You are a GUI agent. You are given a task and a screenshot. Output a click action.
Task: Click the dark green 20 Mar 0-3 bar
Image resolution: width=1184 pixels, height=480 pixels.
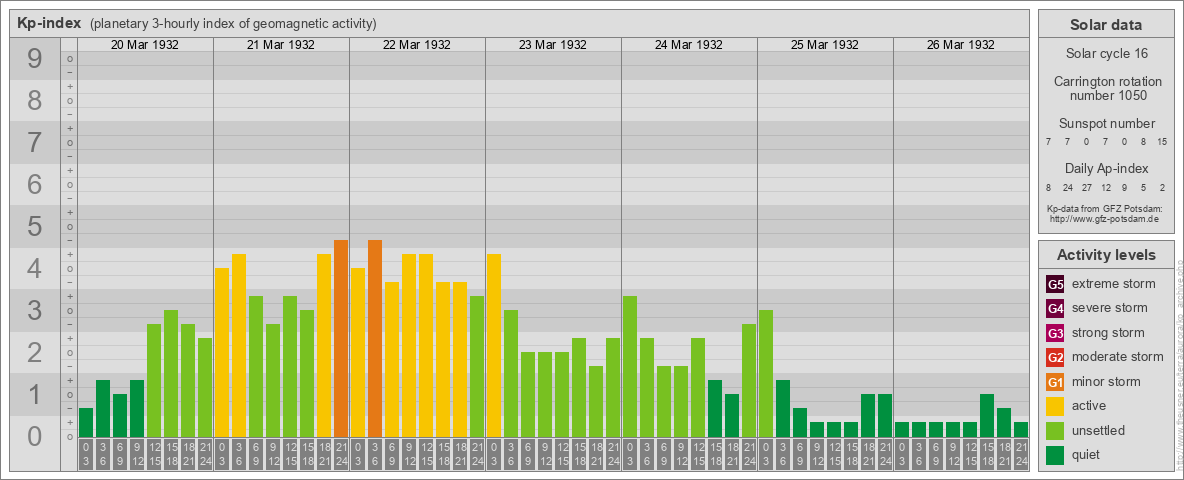[86, 423]
